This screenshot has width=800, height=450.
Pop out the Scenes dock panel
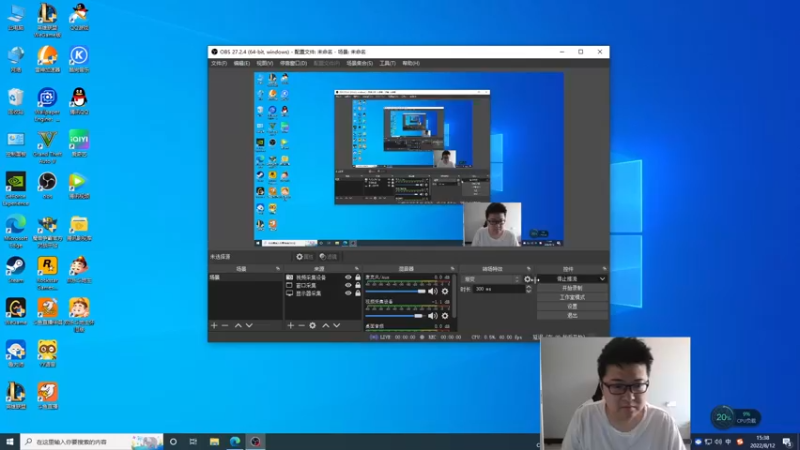click(278, 269)
